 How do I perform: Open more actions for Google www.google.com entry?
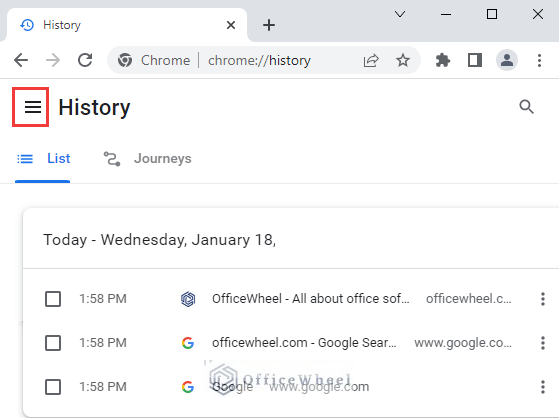pyautogui.click(x=543, y=387)
